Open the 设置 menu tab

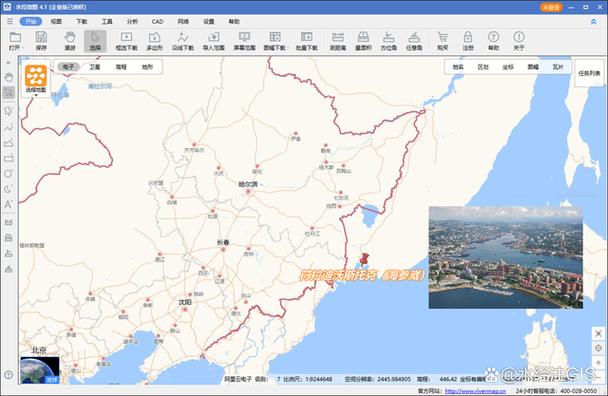pos(209,21)
